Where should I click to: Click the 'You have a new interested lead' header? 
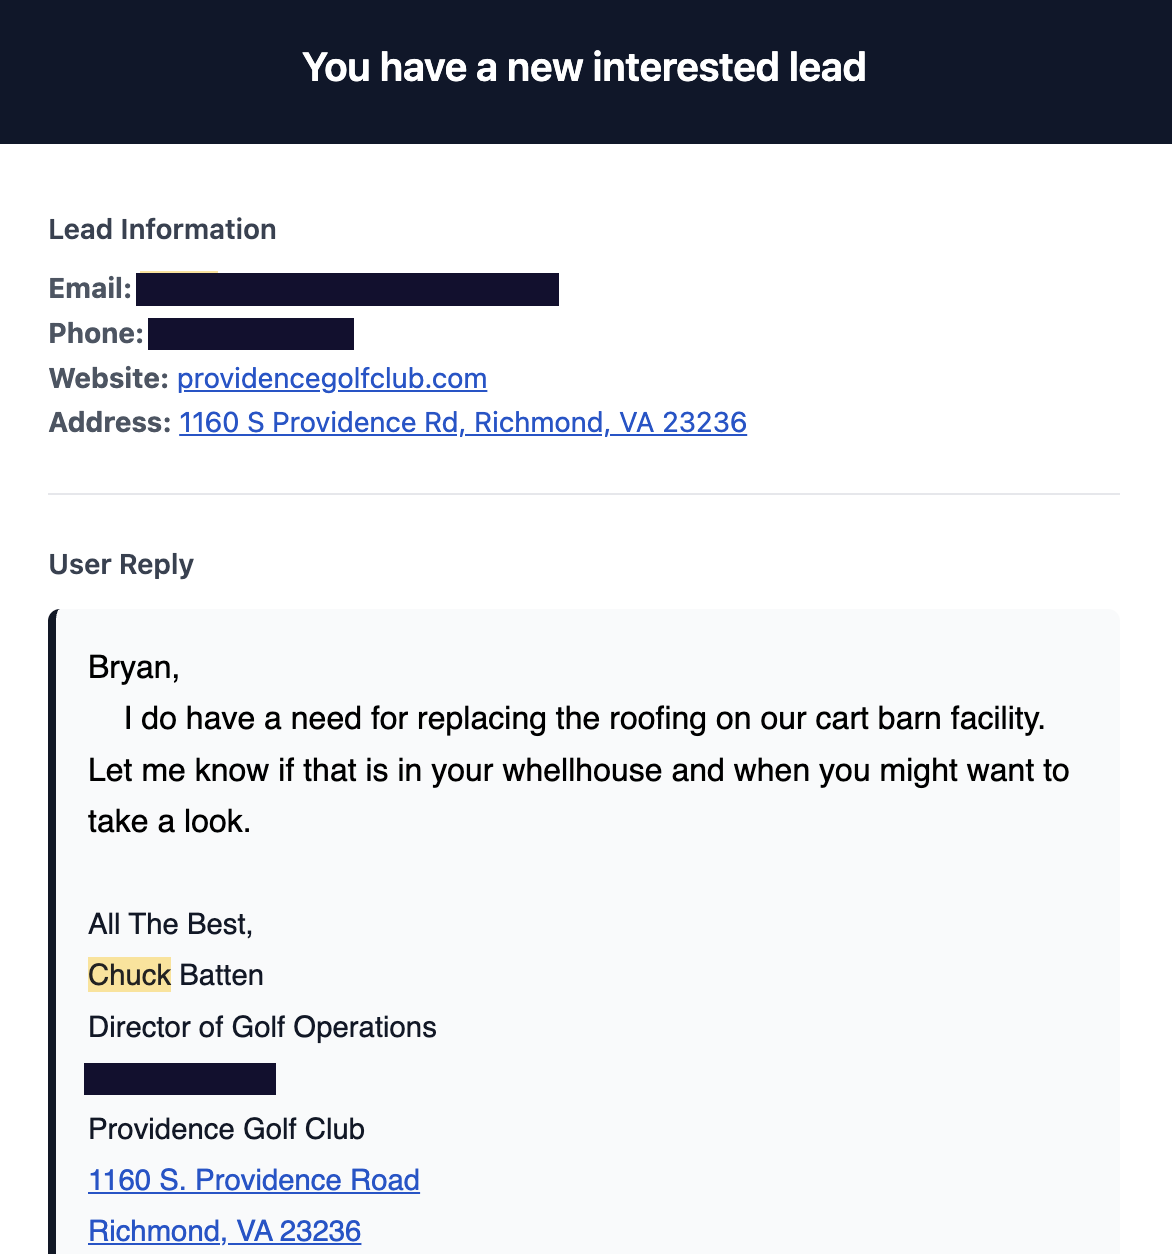[x=585, y=68]
